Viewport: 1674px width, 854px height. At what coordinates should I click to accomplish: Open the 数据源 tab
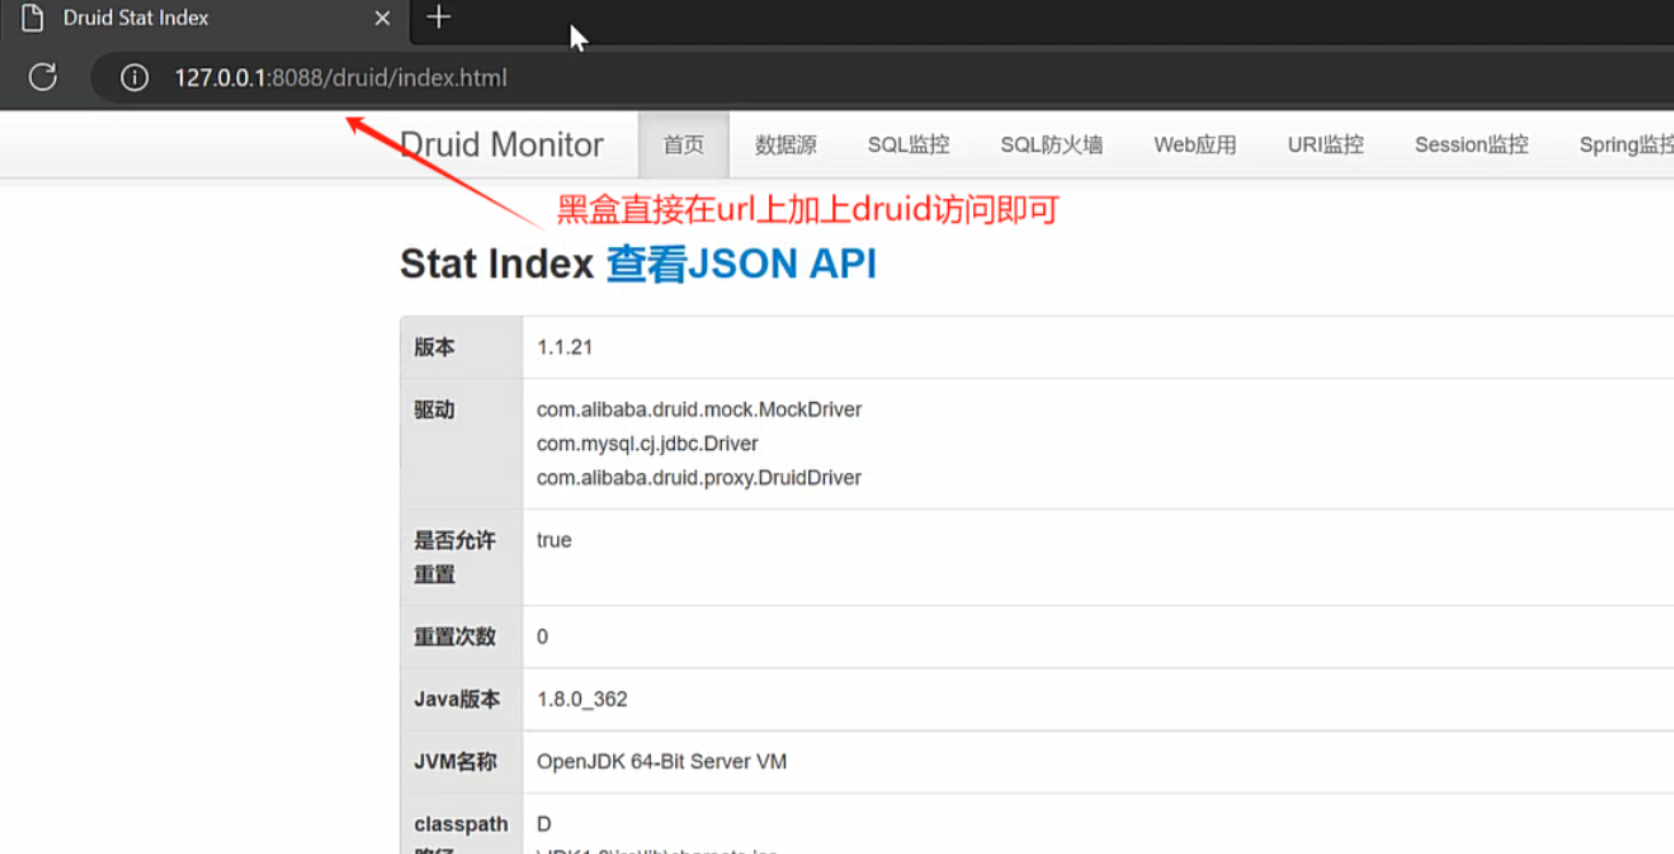(x=786, y=145)
